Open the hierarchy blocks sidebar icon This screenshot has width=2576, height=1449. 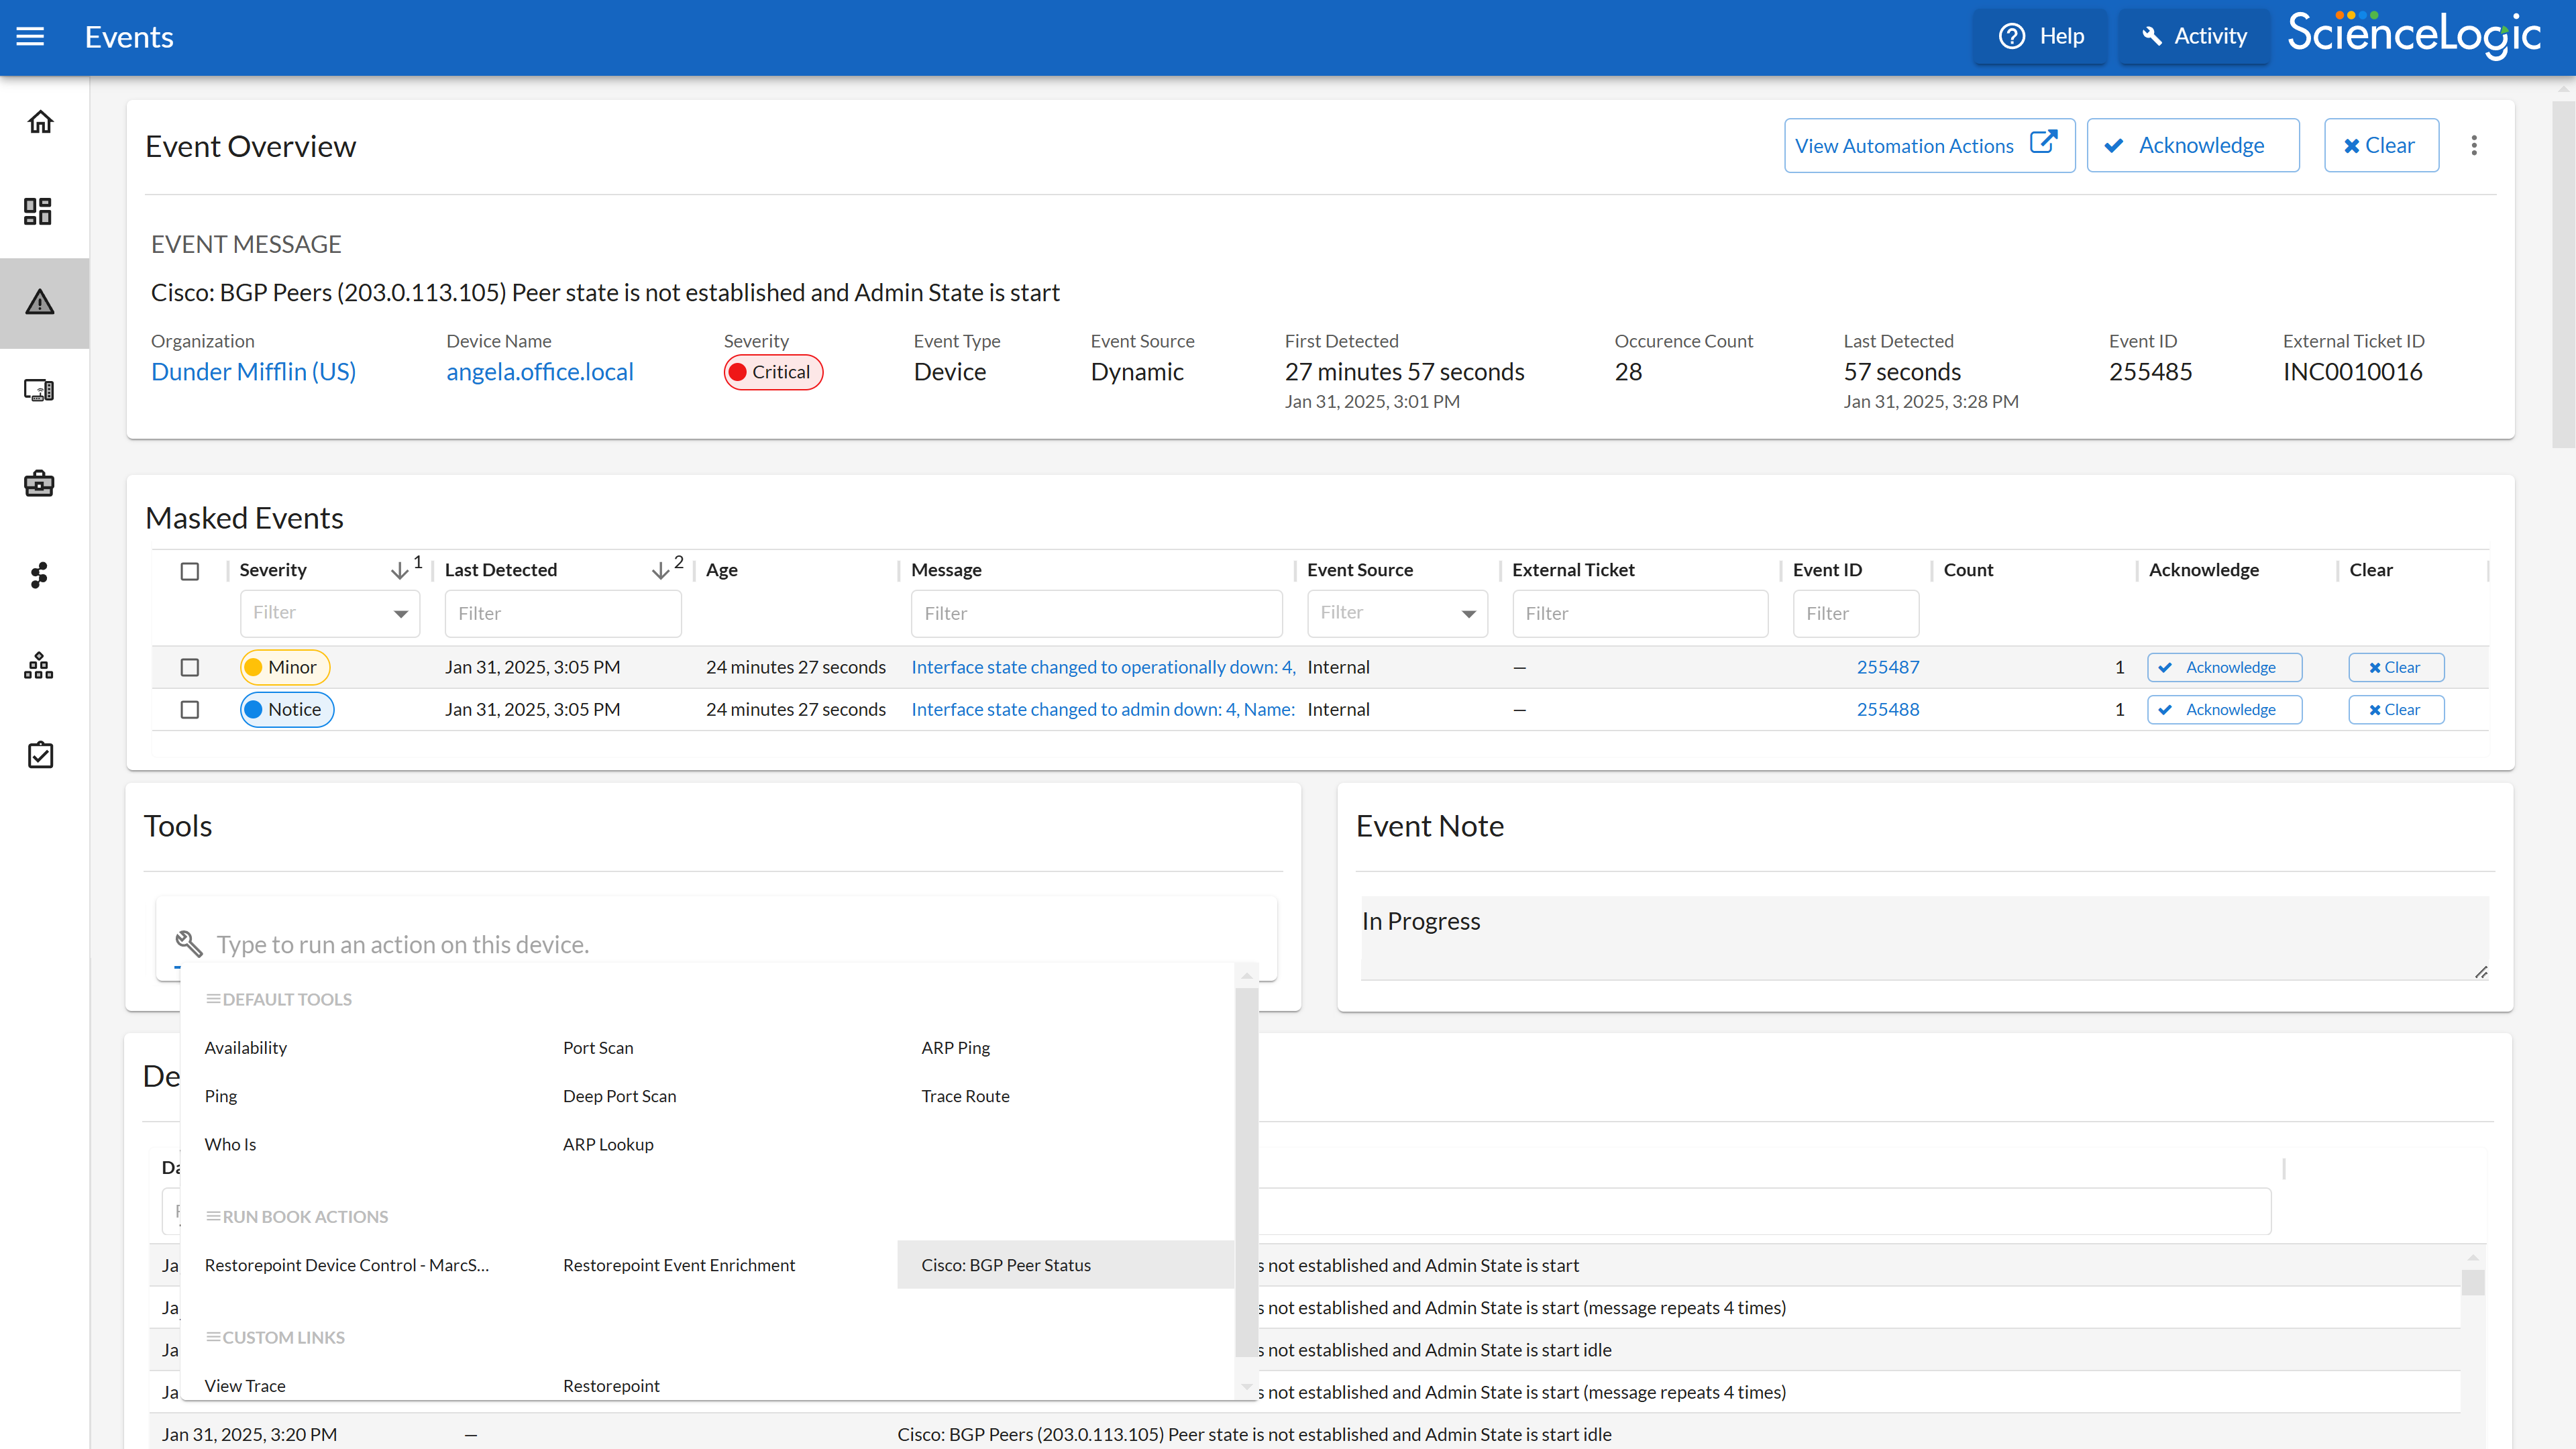(39, 665)
